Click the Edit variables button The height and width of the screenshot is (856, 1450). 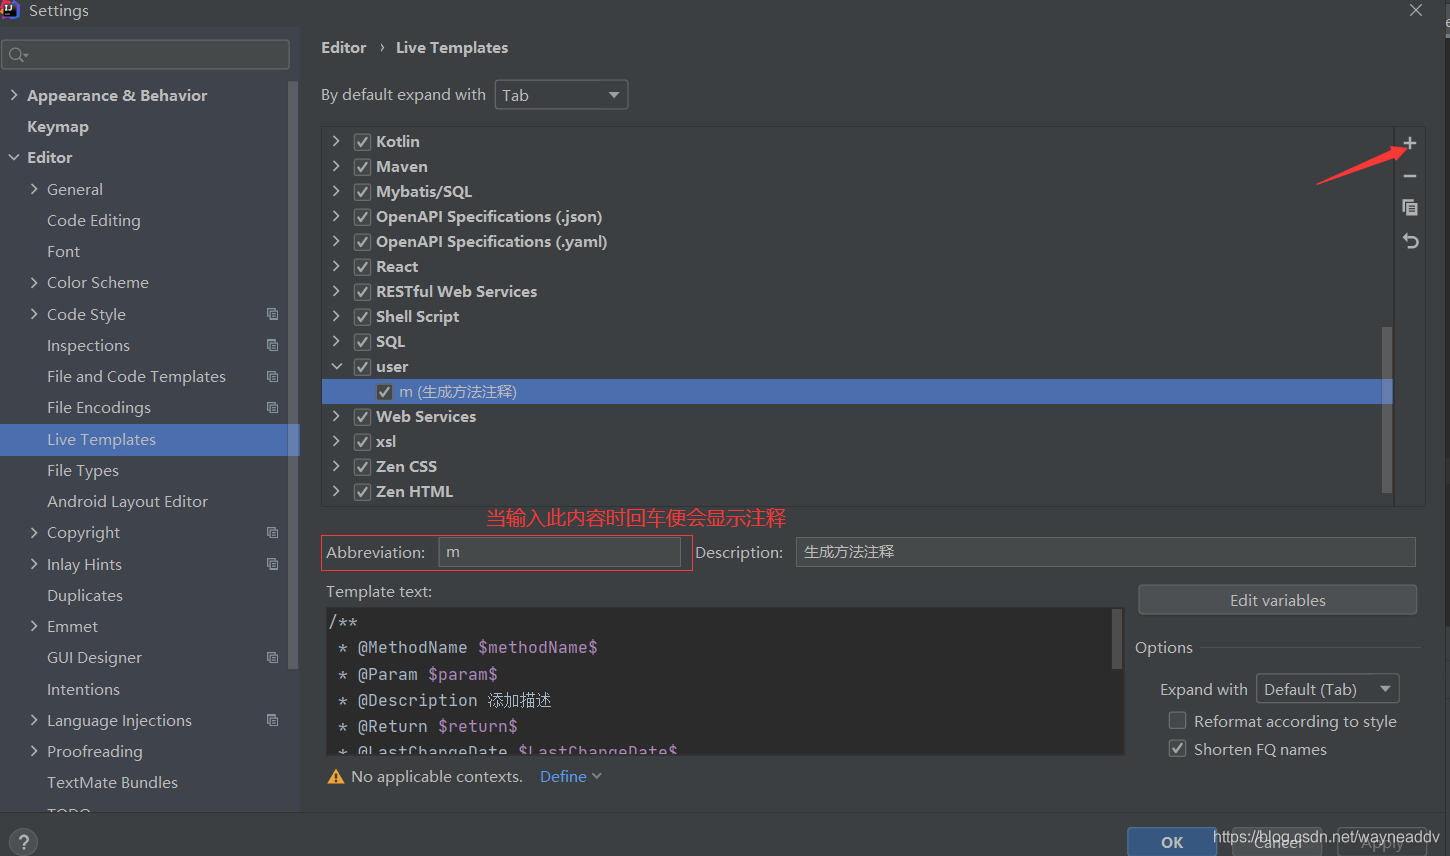click(1277, 600)
